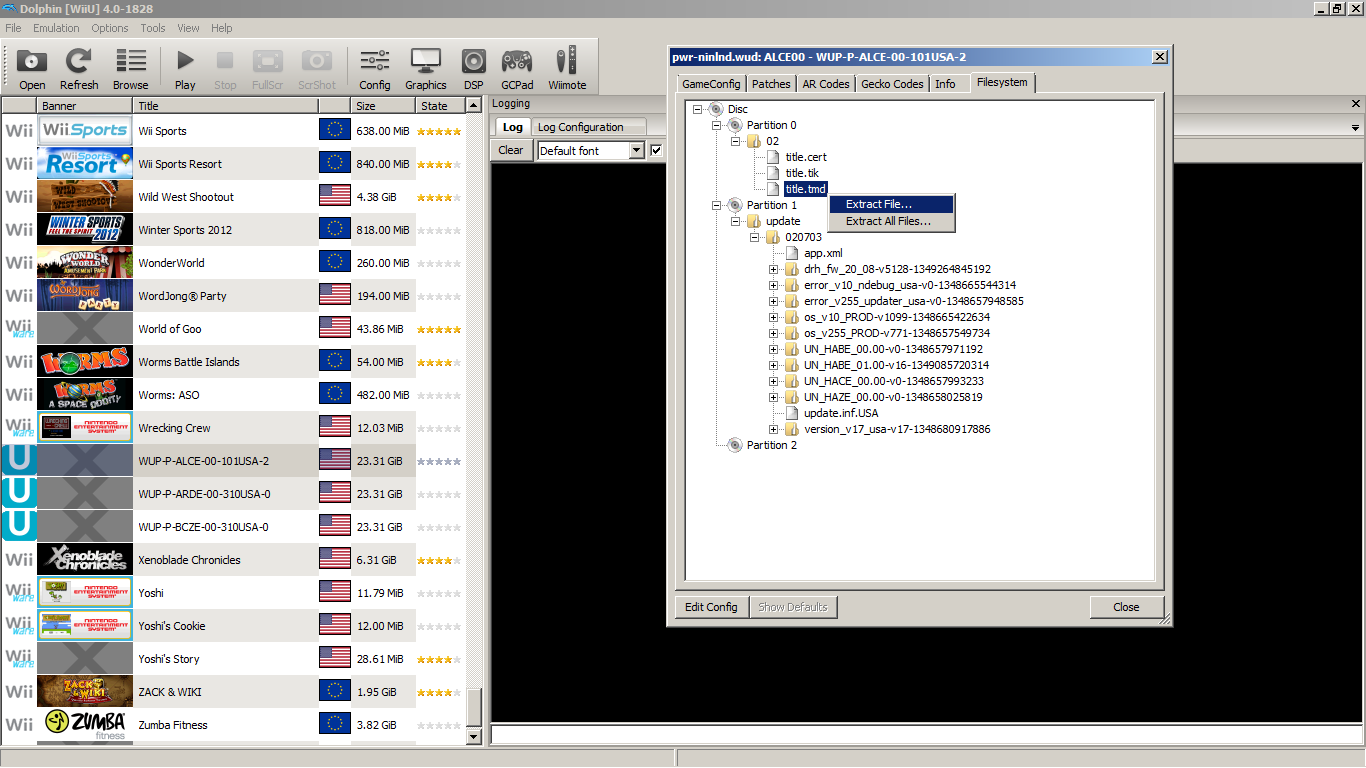Click the Refresh game list icon
This screenshot has width=1366, height=768.
point(79,68)
